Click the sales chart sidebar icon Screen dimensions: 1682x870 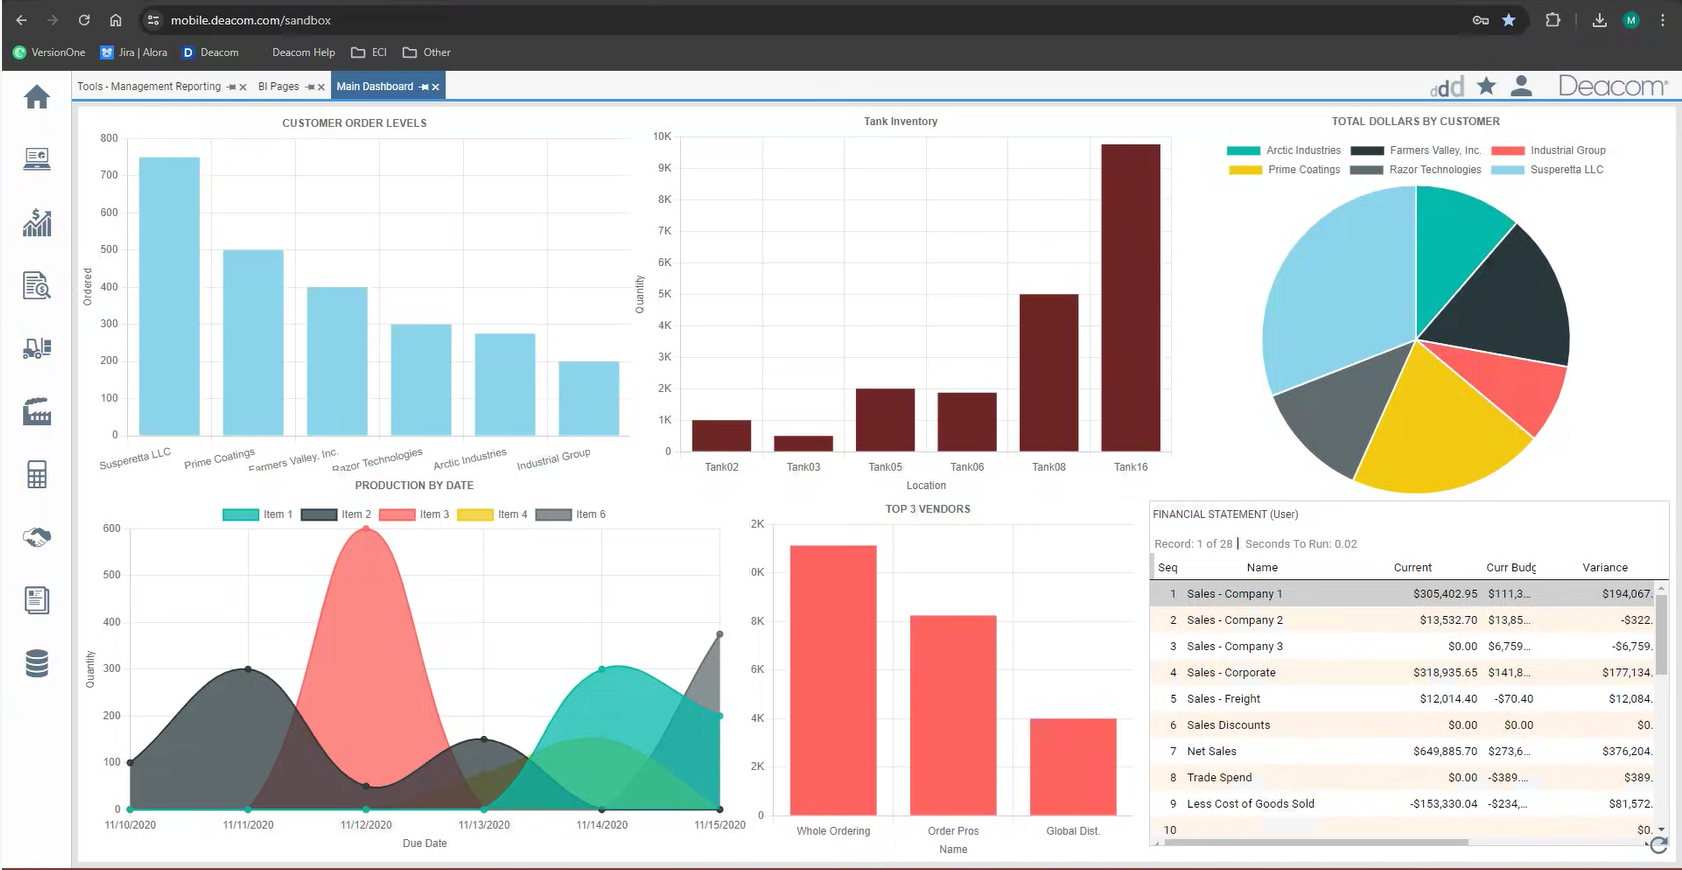point(37,223)
